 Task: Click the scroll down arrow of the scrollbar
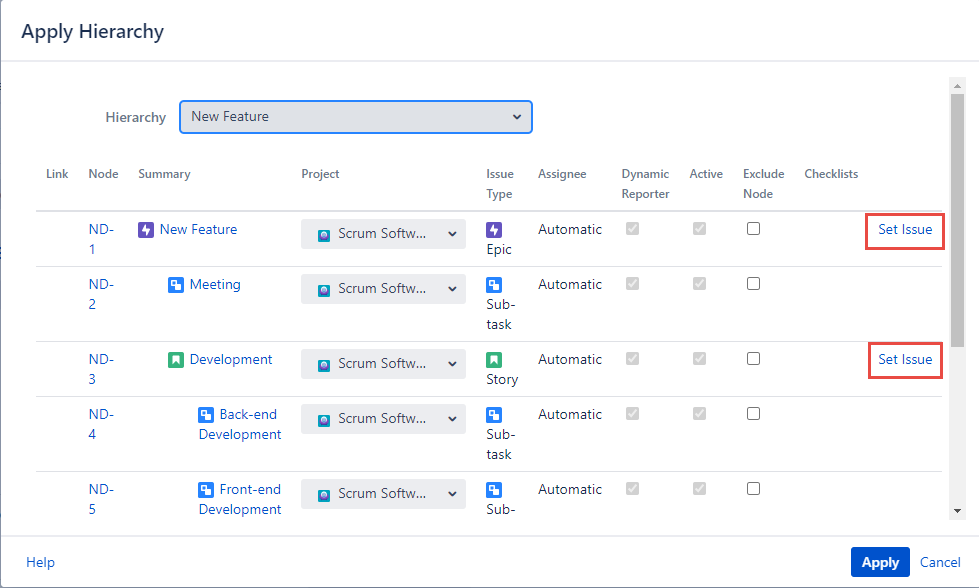(x=957, y=510)
